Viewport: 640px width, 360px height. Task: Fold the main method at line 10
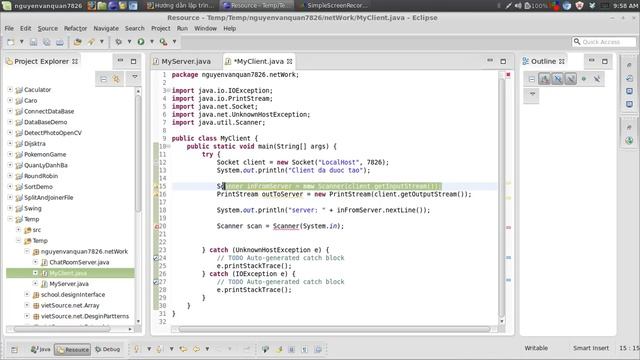pyautogui.click(x=168, y=146)
